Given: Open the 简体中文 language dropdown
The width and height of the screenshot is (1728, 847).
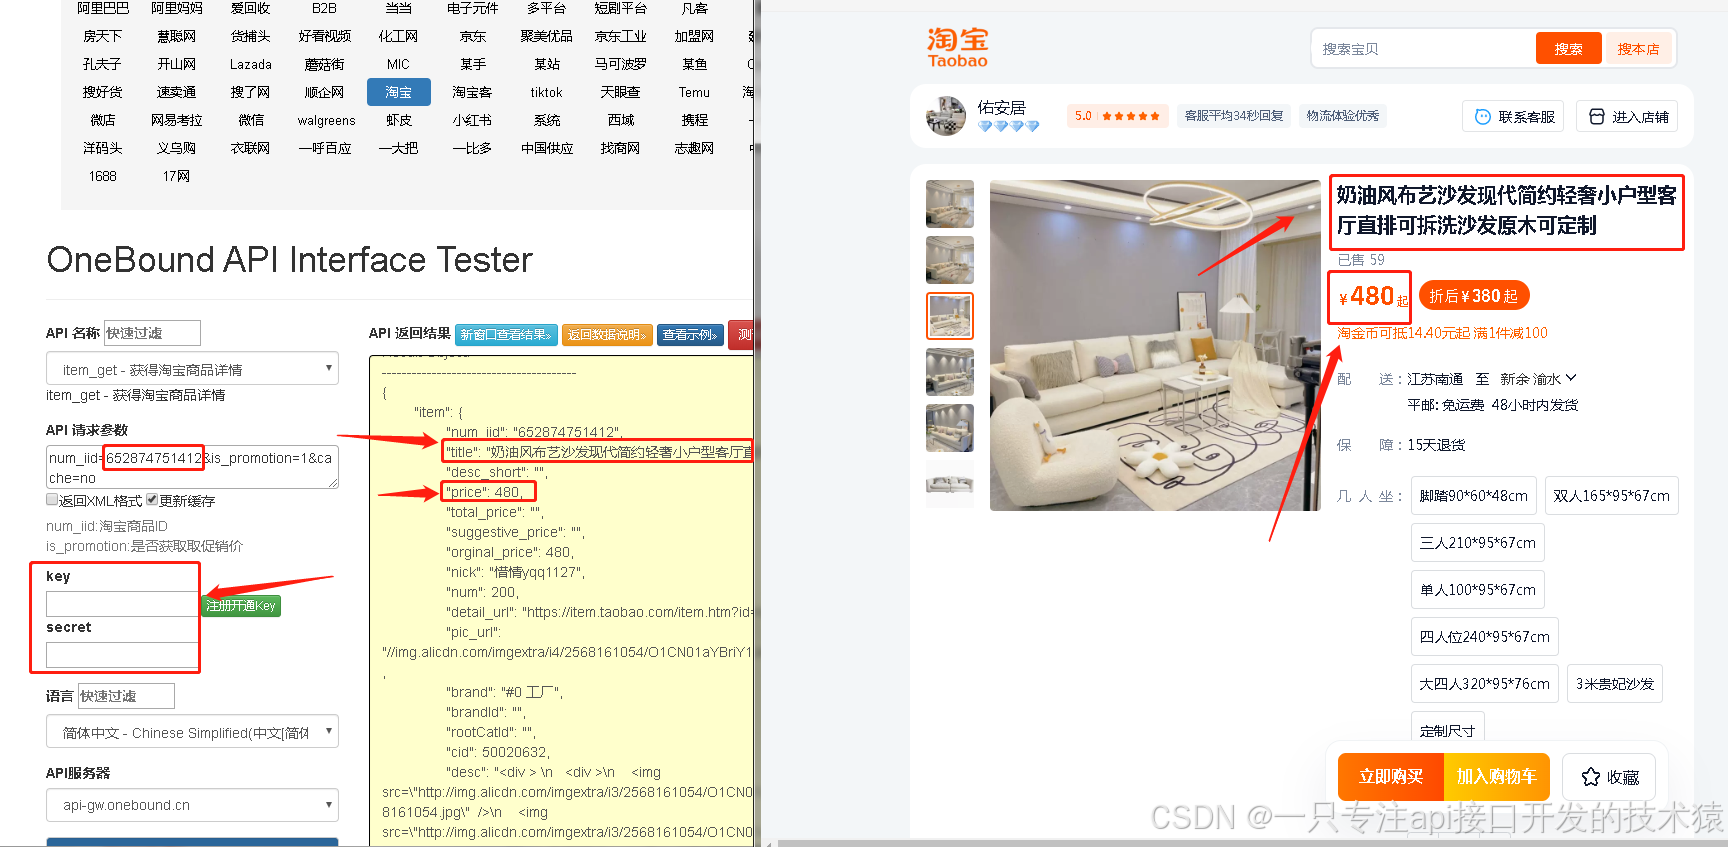Looking at the screenshot, I should tap(192, 732).
